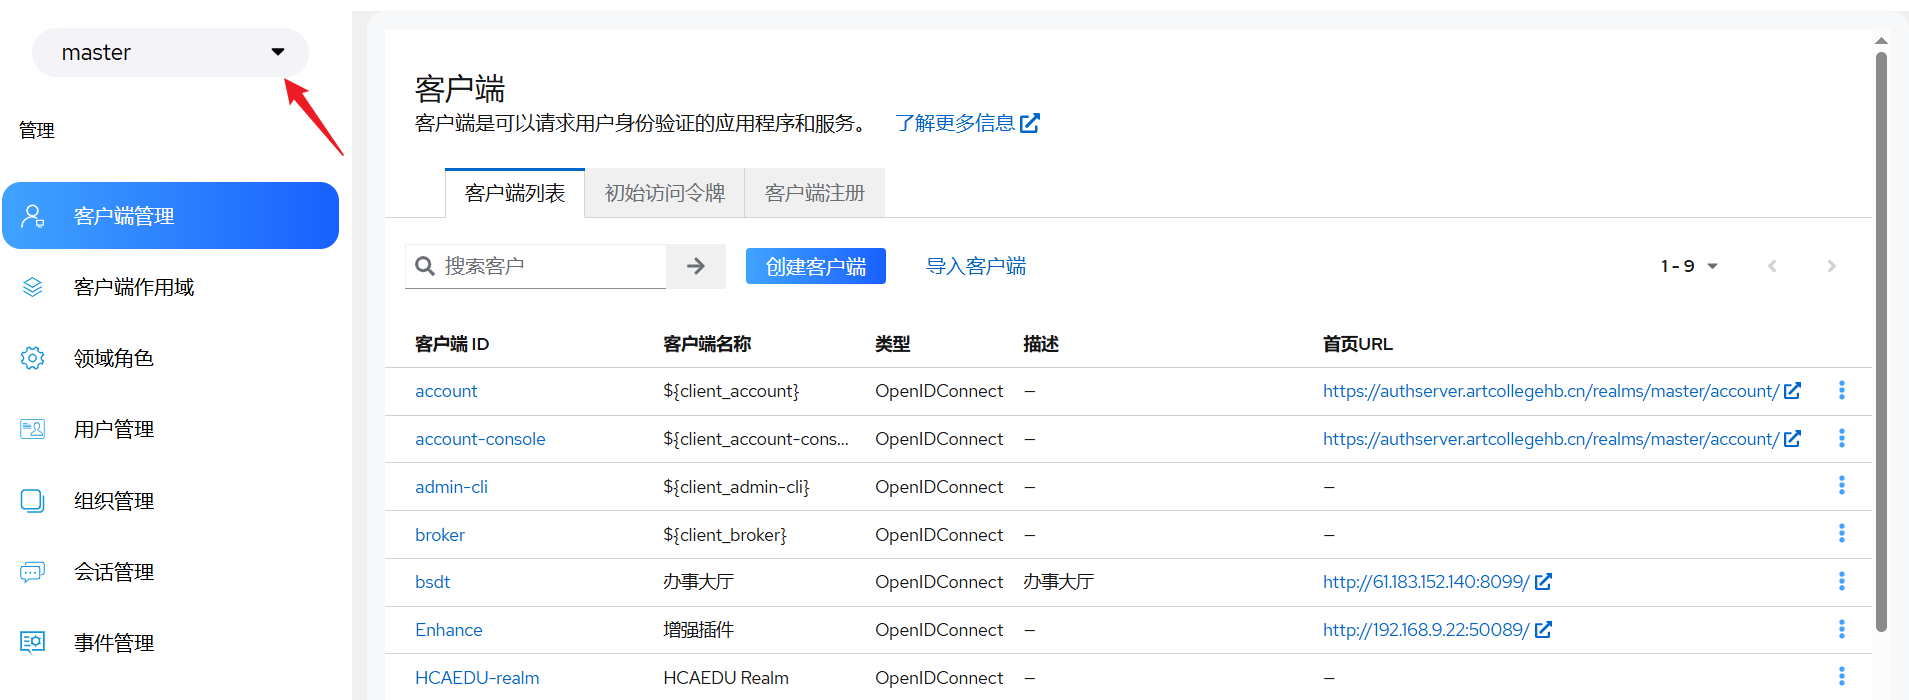Click the page vertical scrollbar
1909x700 pixels.
coord(1881,342)
